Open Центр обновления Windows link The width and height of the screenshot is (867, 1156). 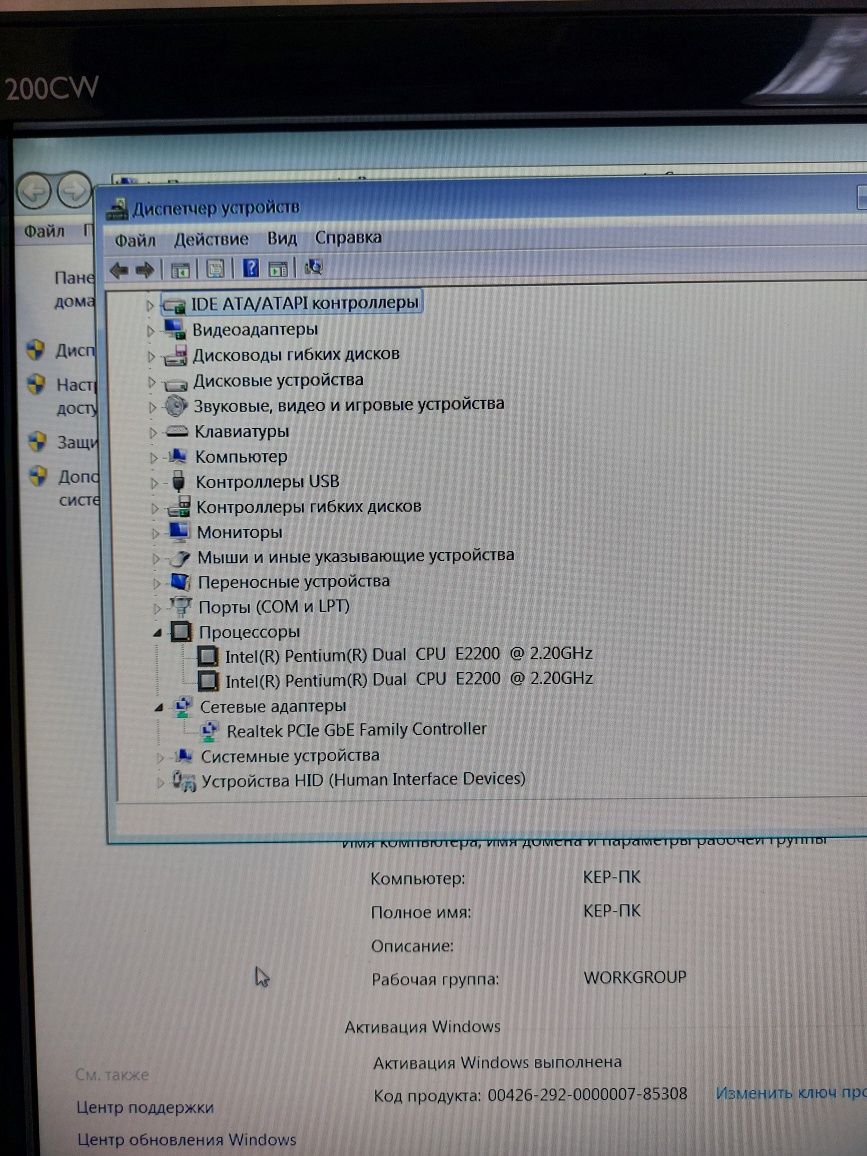tap(187, 1140)
